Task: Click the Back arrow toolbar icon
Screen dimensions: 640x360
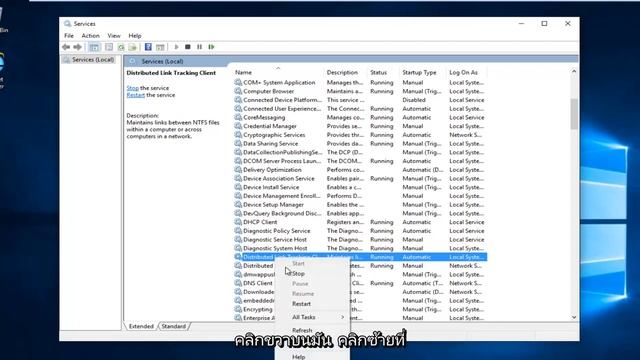Action: 66,47
